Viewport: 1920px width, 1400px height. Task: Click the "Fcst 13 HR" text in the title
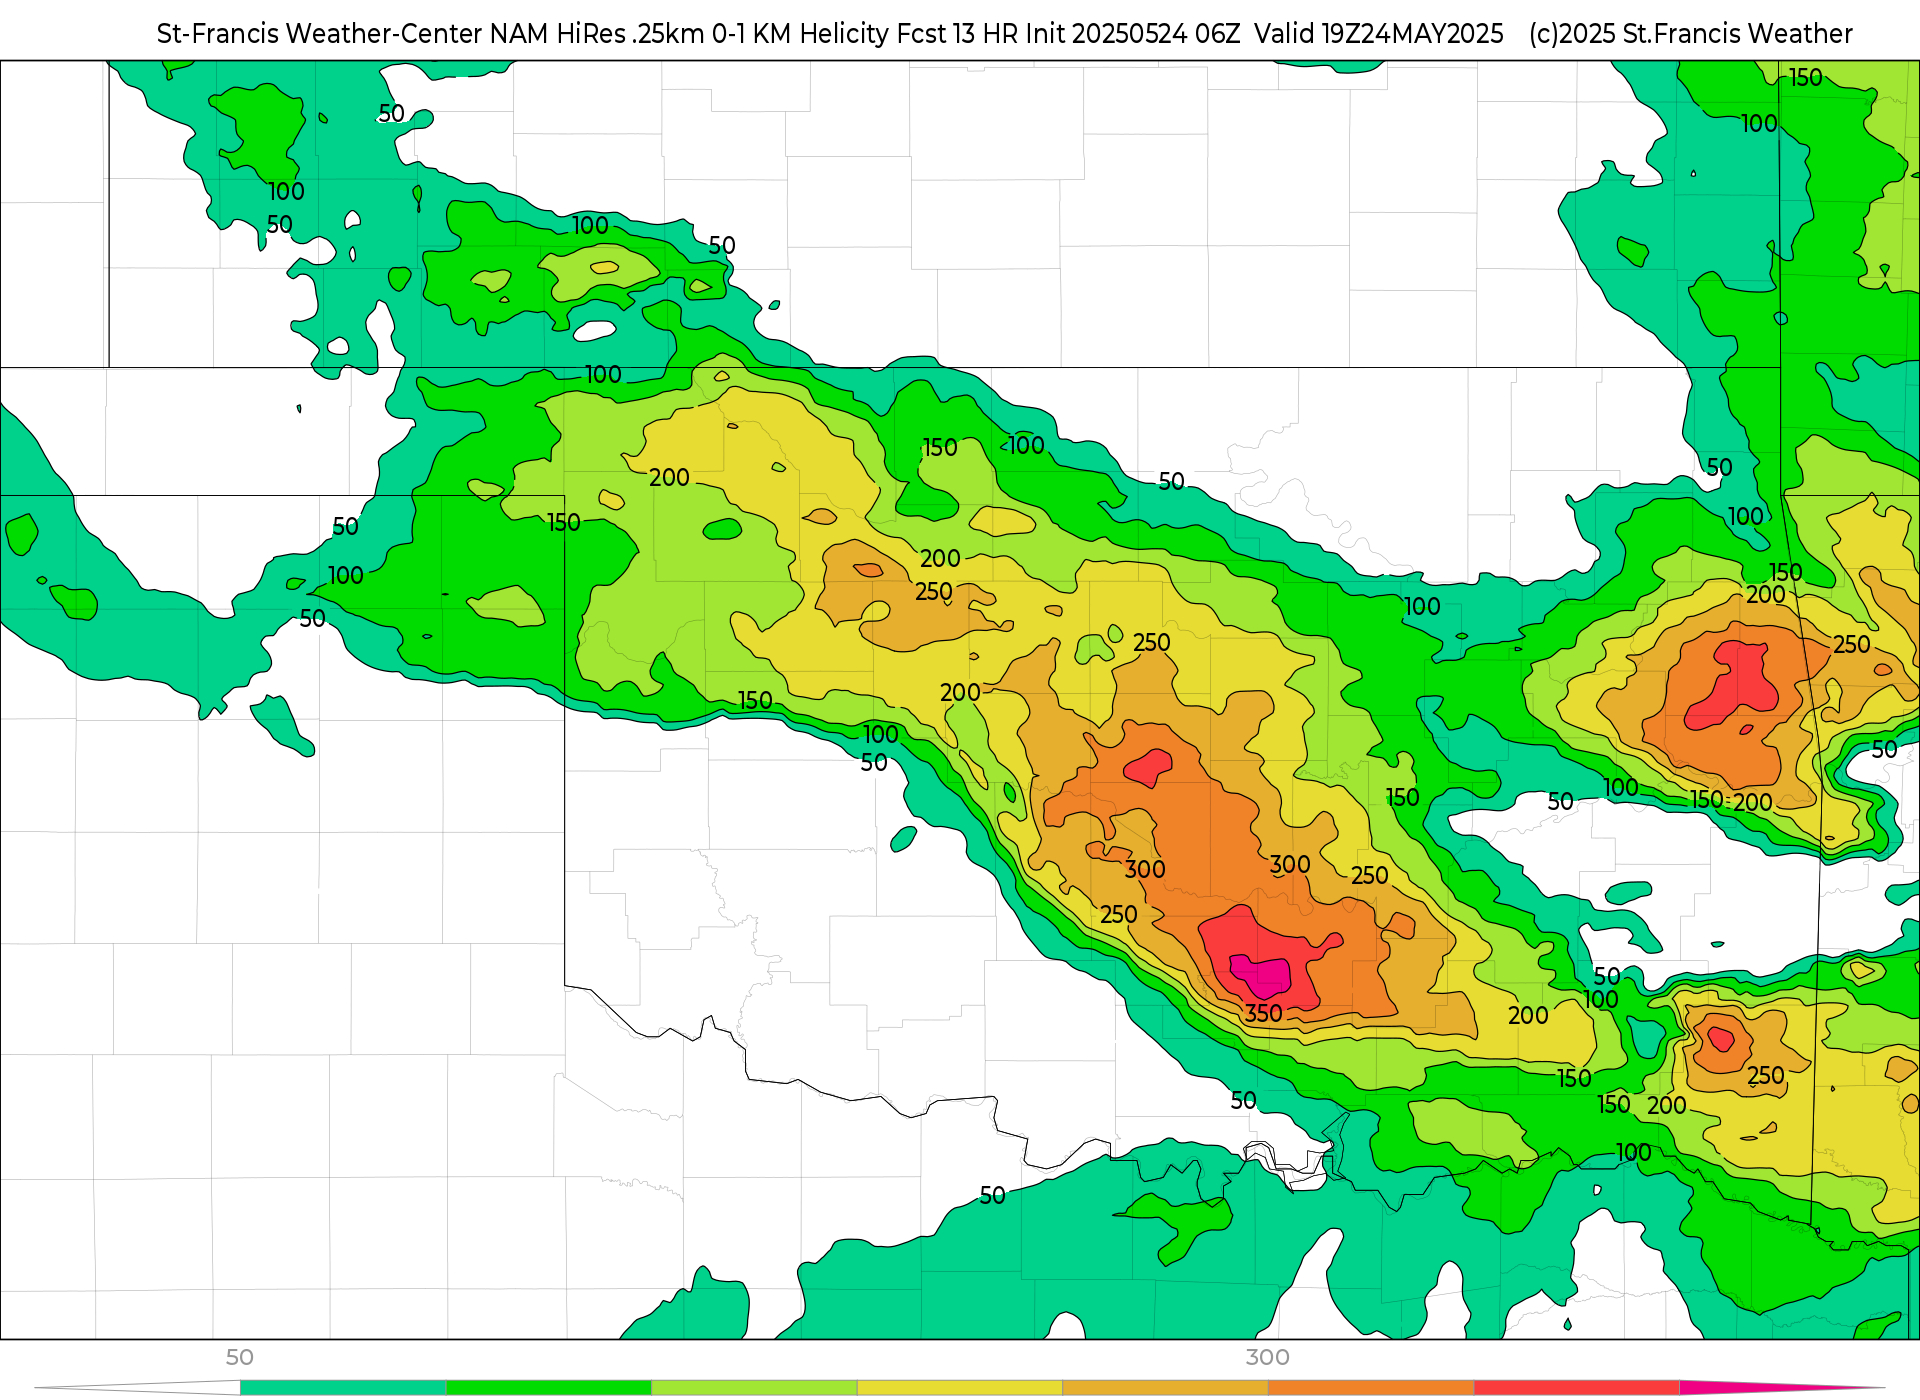pos(957,34)
